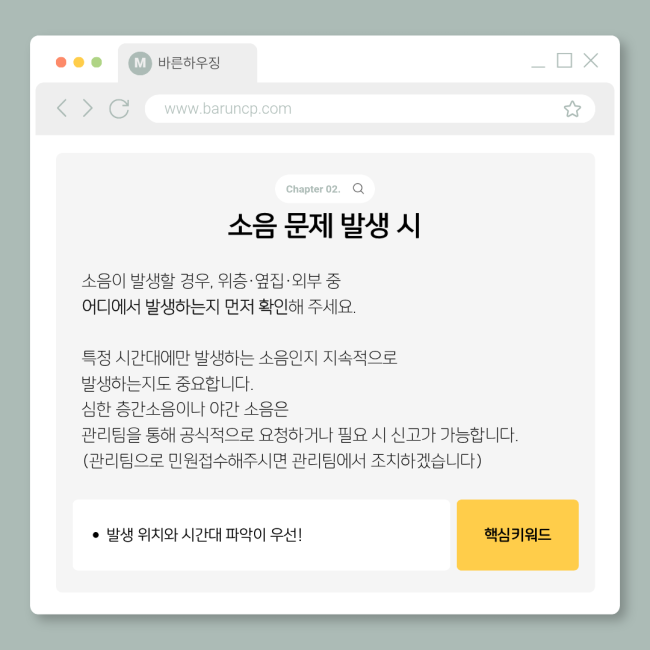This screenshot has height=650, width=650.
Task: Click the browser back arrow
Action: (62, 109)
